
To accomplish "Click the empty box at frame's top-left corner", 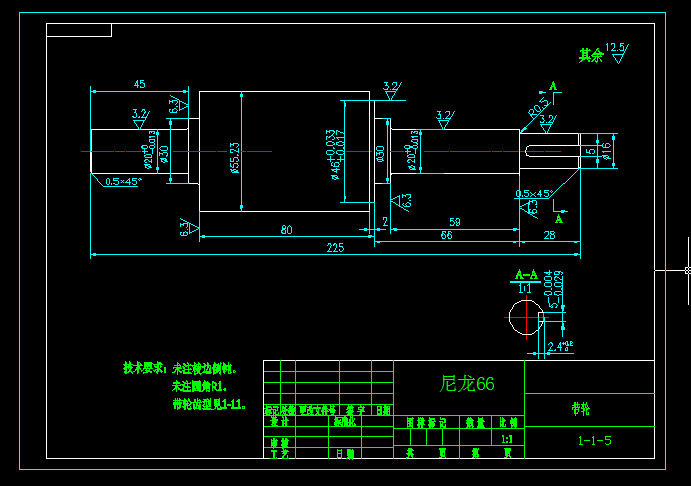I will click(79, 30).
